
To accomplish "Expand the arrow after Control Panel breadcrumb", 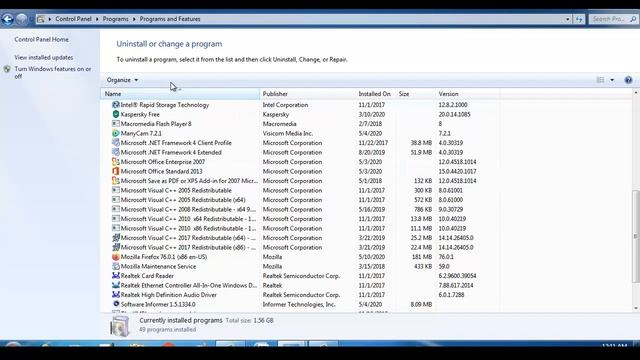I will tap(97, 19).
